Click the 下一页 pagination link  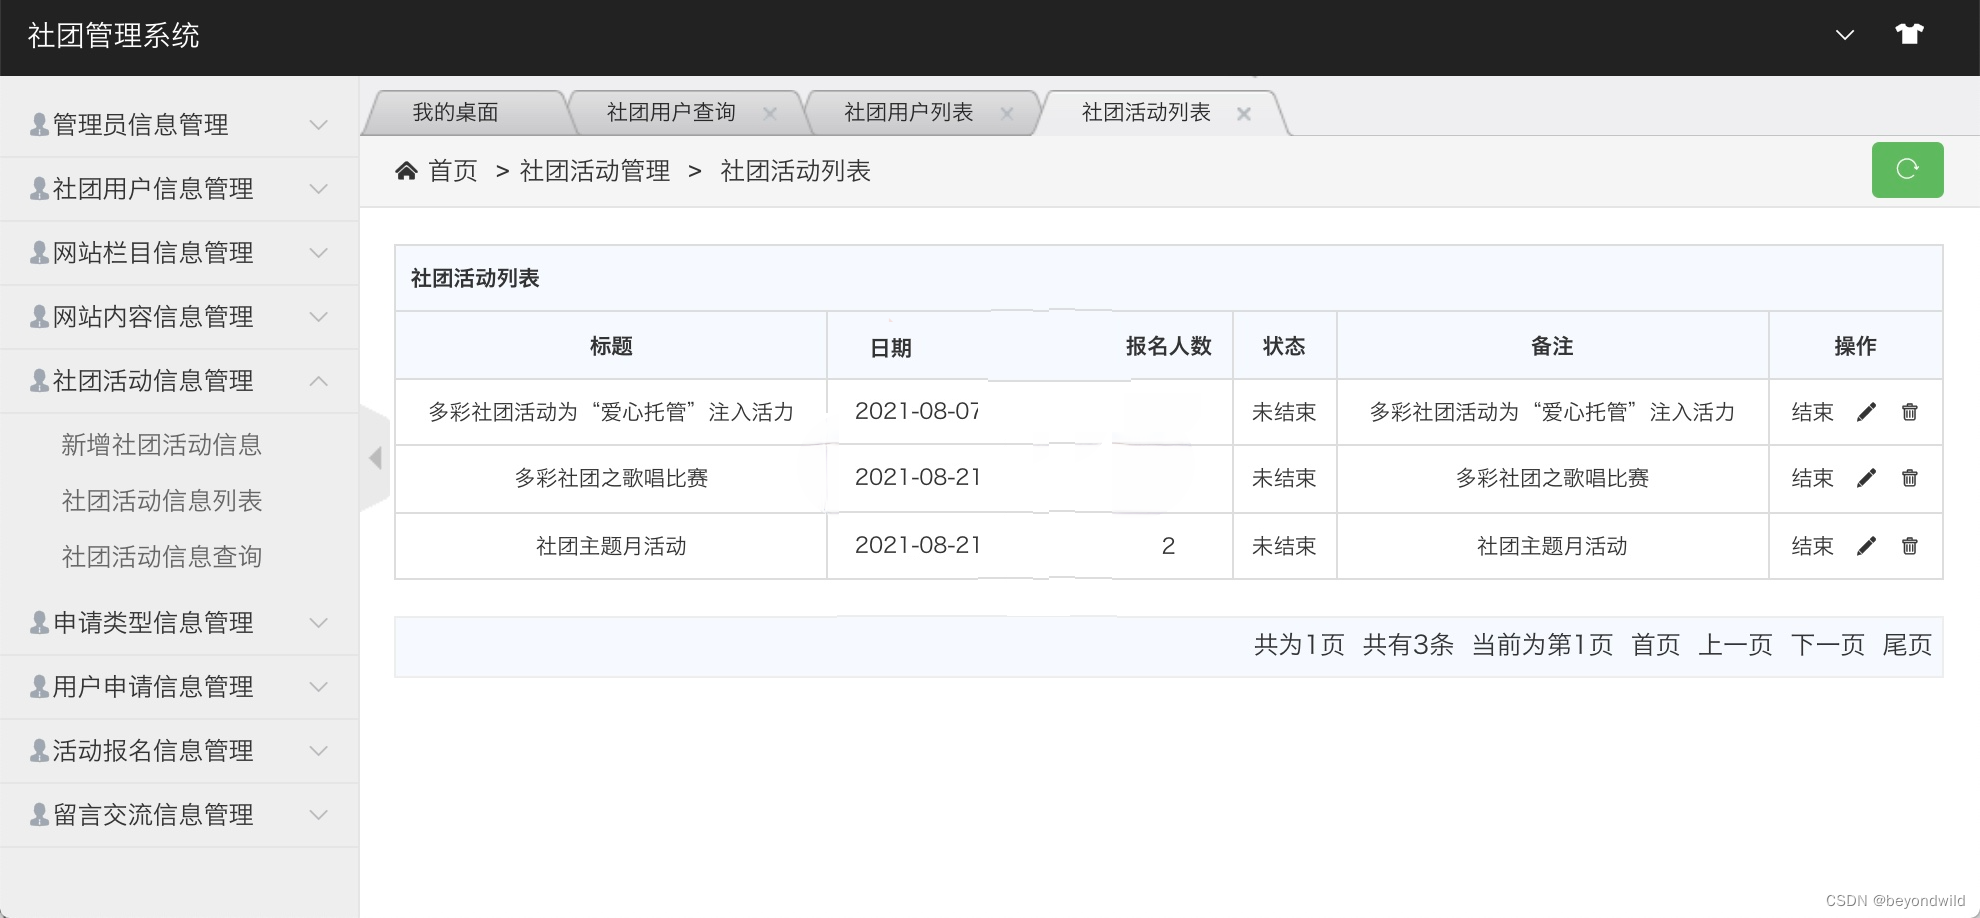[x=1827, y=645]
